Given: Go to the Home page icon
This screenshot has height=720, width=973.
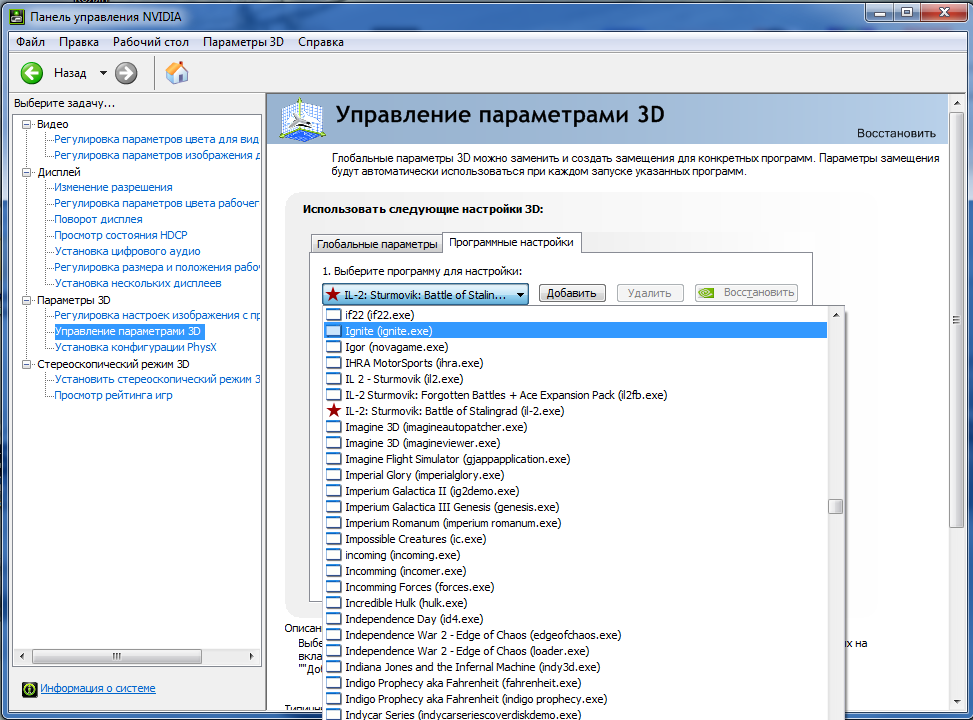Looking at the screenshot, I should 177,73.
